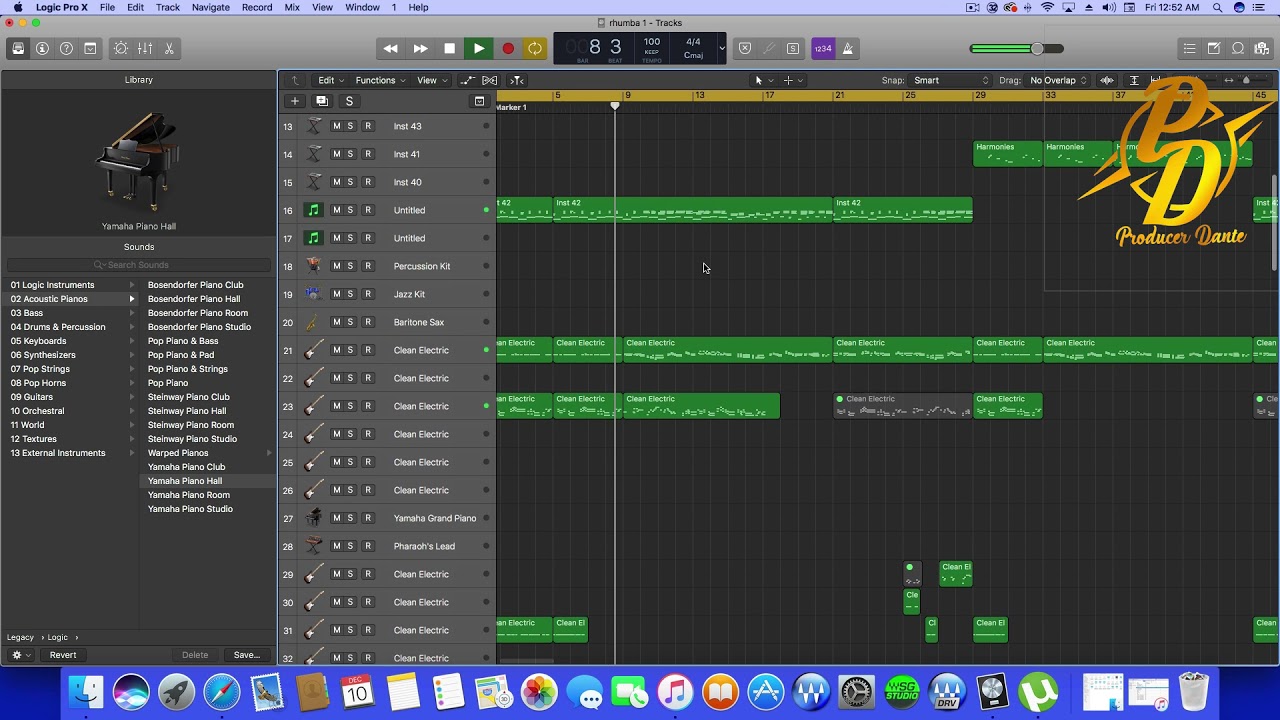Expand the 02 Acoustic Pianos category arrow
The image size is (1280, 720).
click(131, 299)
